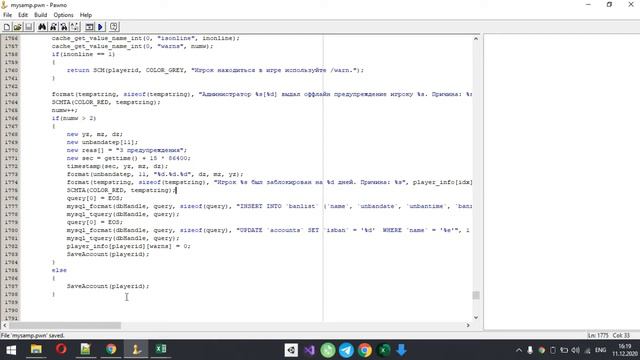Open Visual Studio from the taskbar
Screen dimensions: 640x360
pyautogui.click(x=309, y=350)
